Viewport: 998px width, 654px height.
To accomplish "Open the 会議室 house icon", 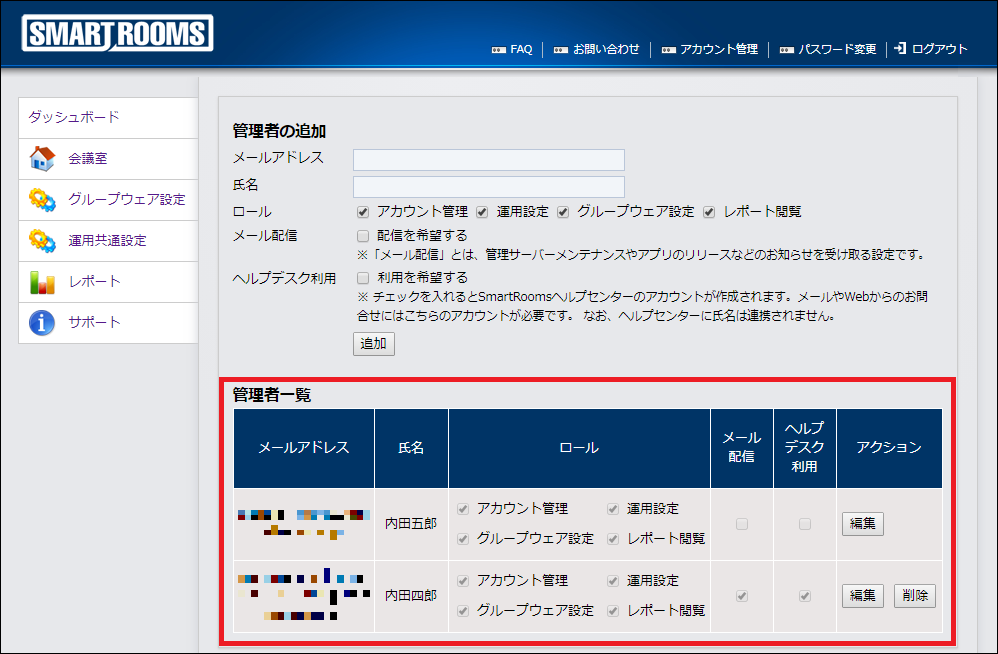I will point(42,158).
